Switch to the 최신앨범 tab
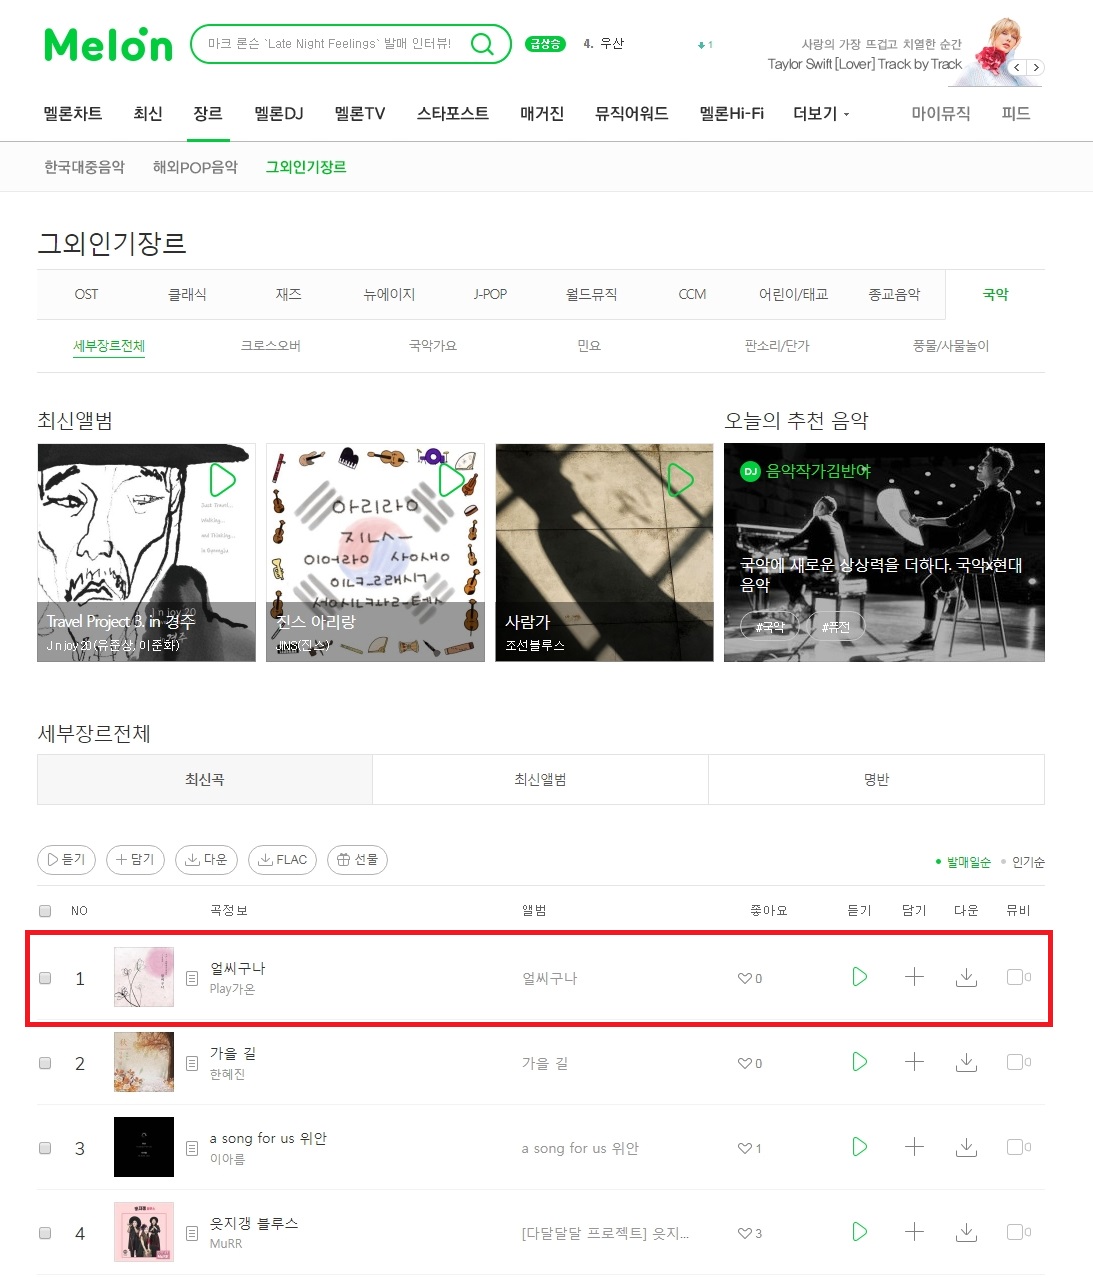This screenshot has width=1093, height=1278. 540,779
